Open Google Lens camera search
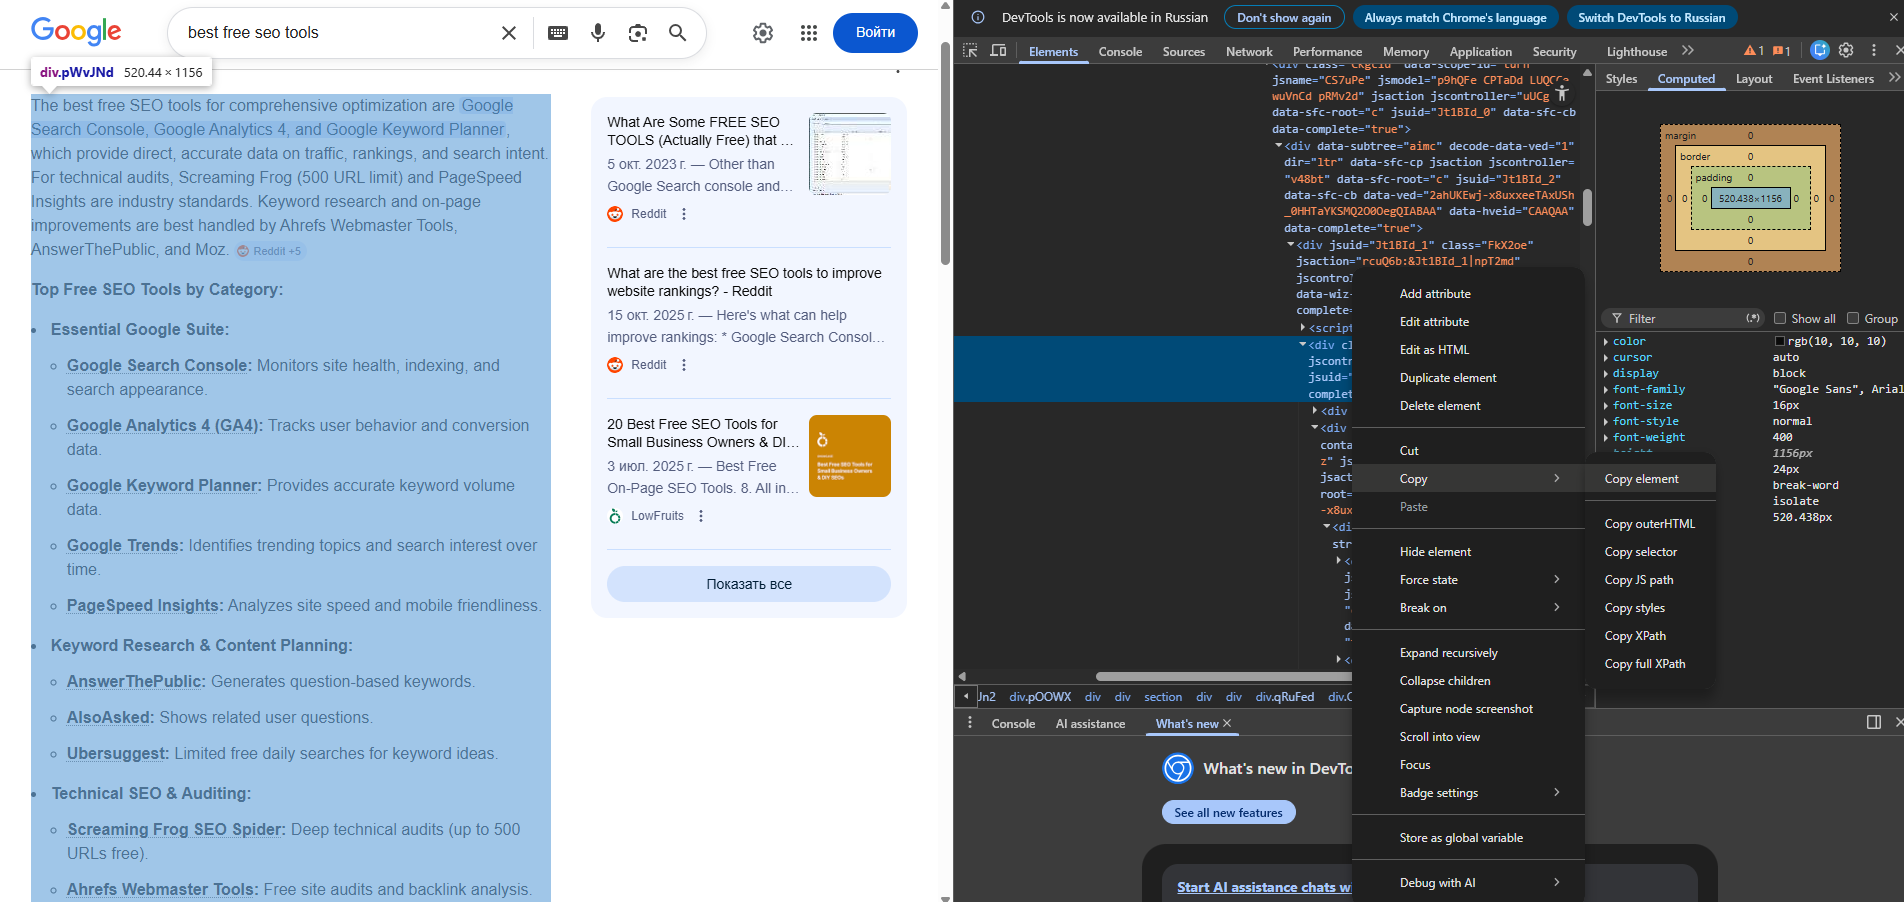1904x902 pixels. tap(637, 32)
